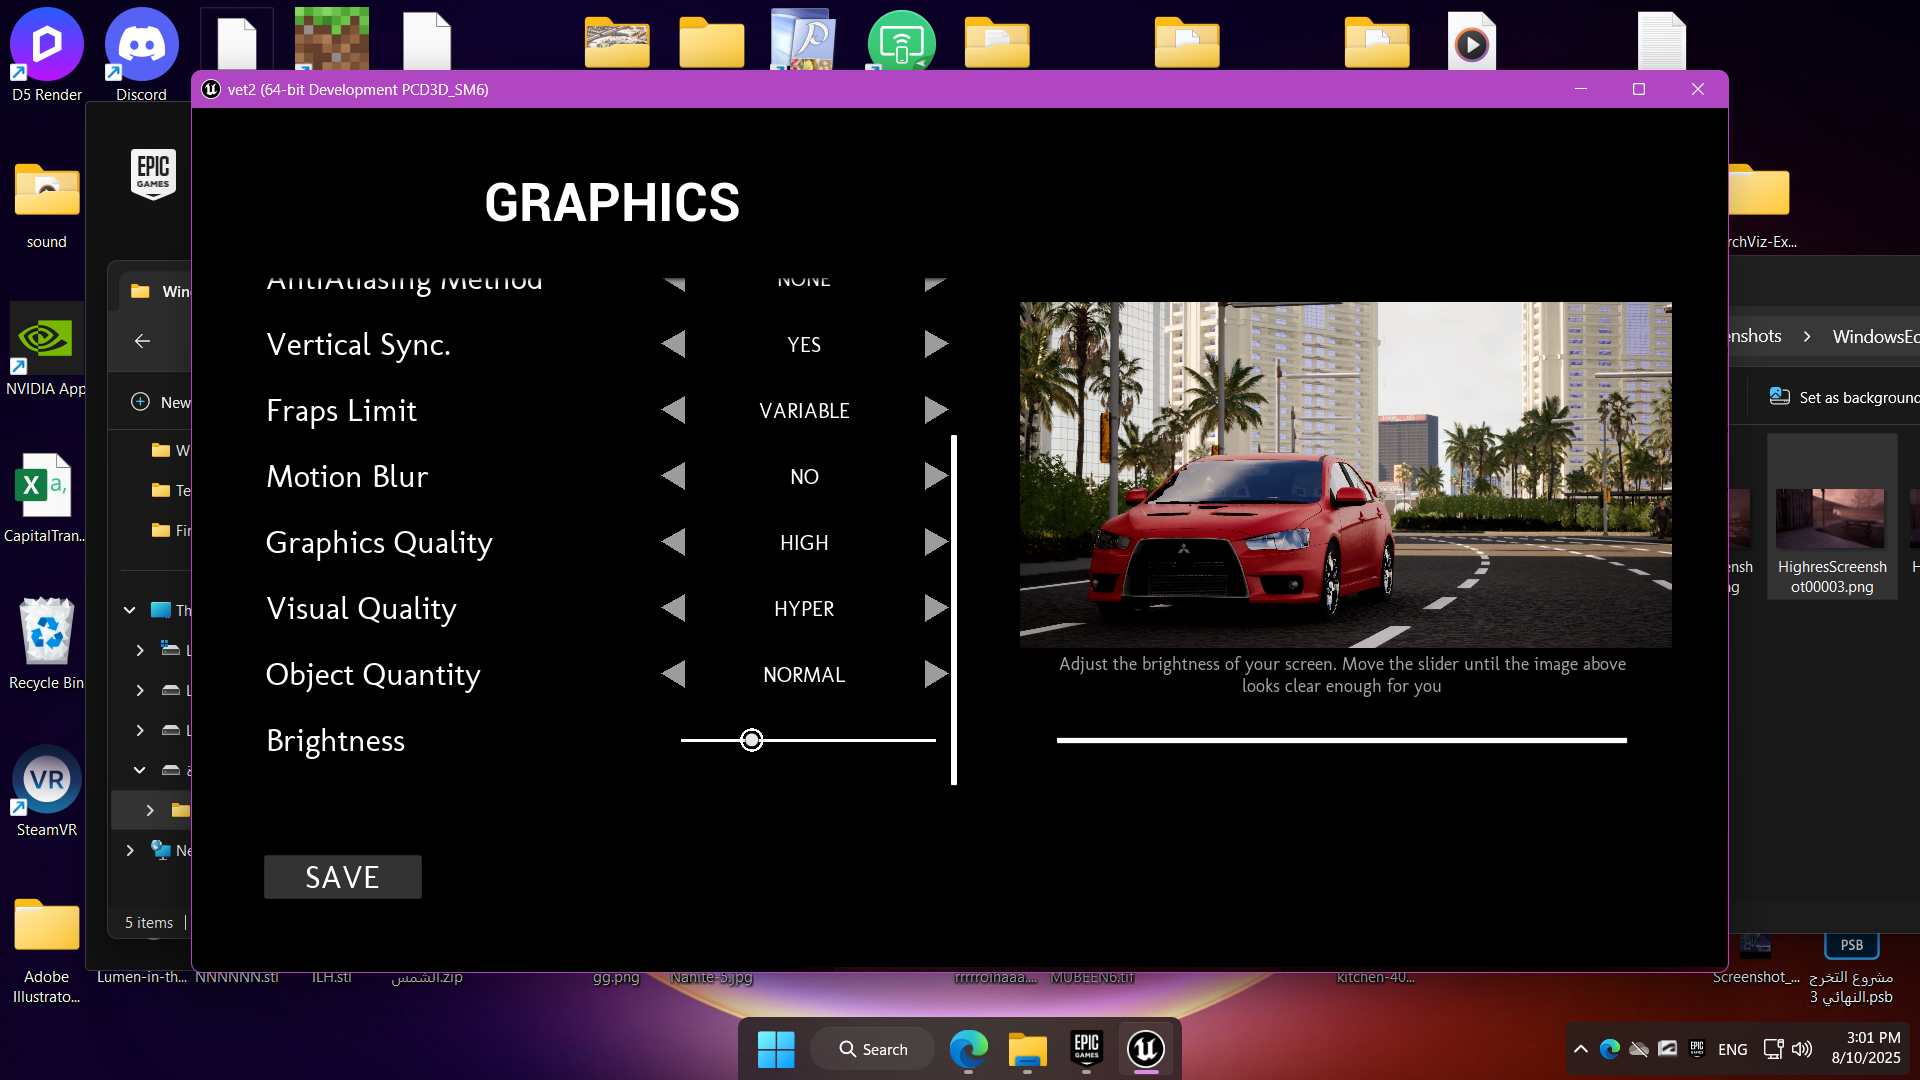Click the Windows Start button
The height and width of the screenshot is (1080, 1920).
pyautogui.click(x=776, y=1049)
